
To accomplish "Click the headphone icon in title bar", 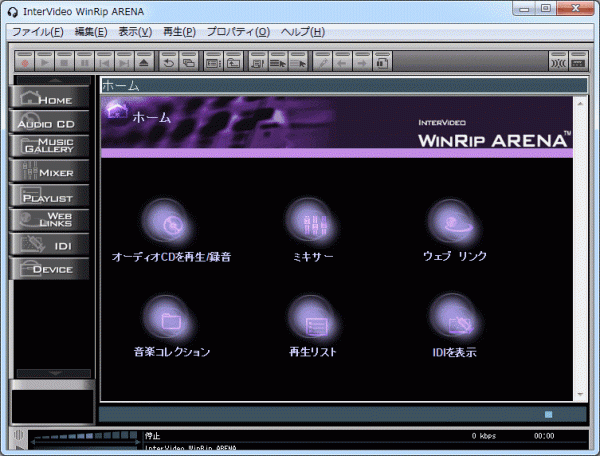I will click(x=13, y=12).
